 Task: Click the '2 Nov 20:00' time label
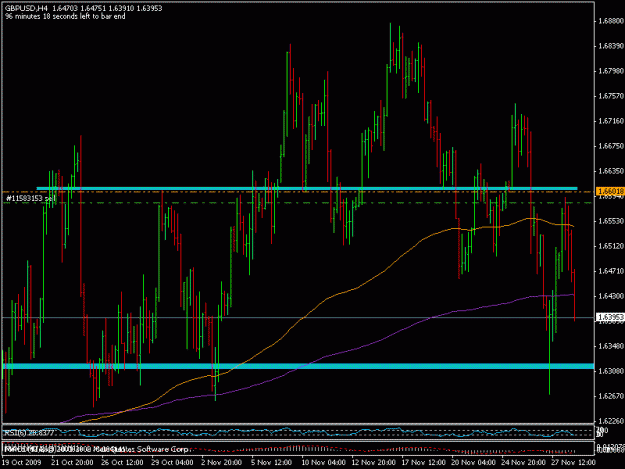click(x=222, y=463)
